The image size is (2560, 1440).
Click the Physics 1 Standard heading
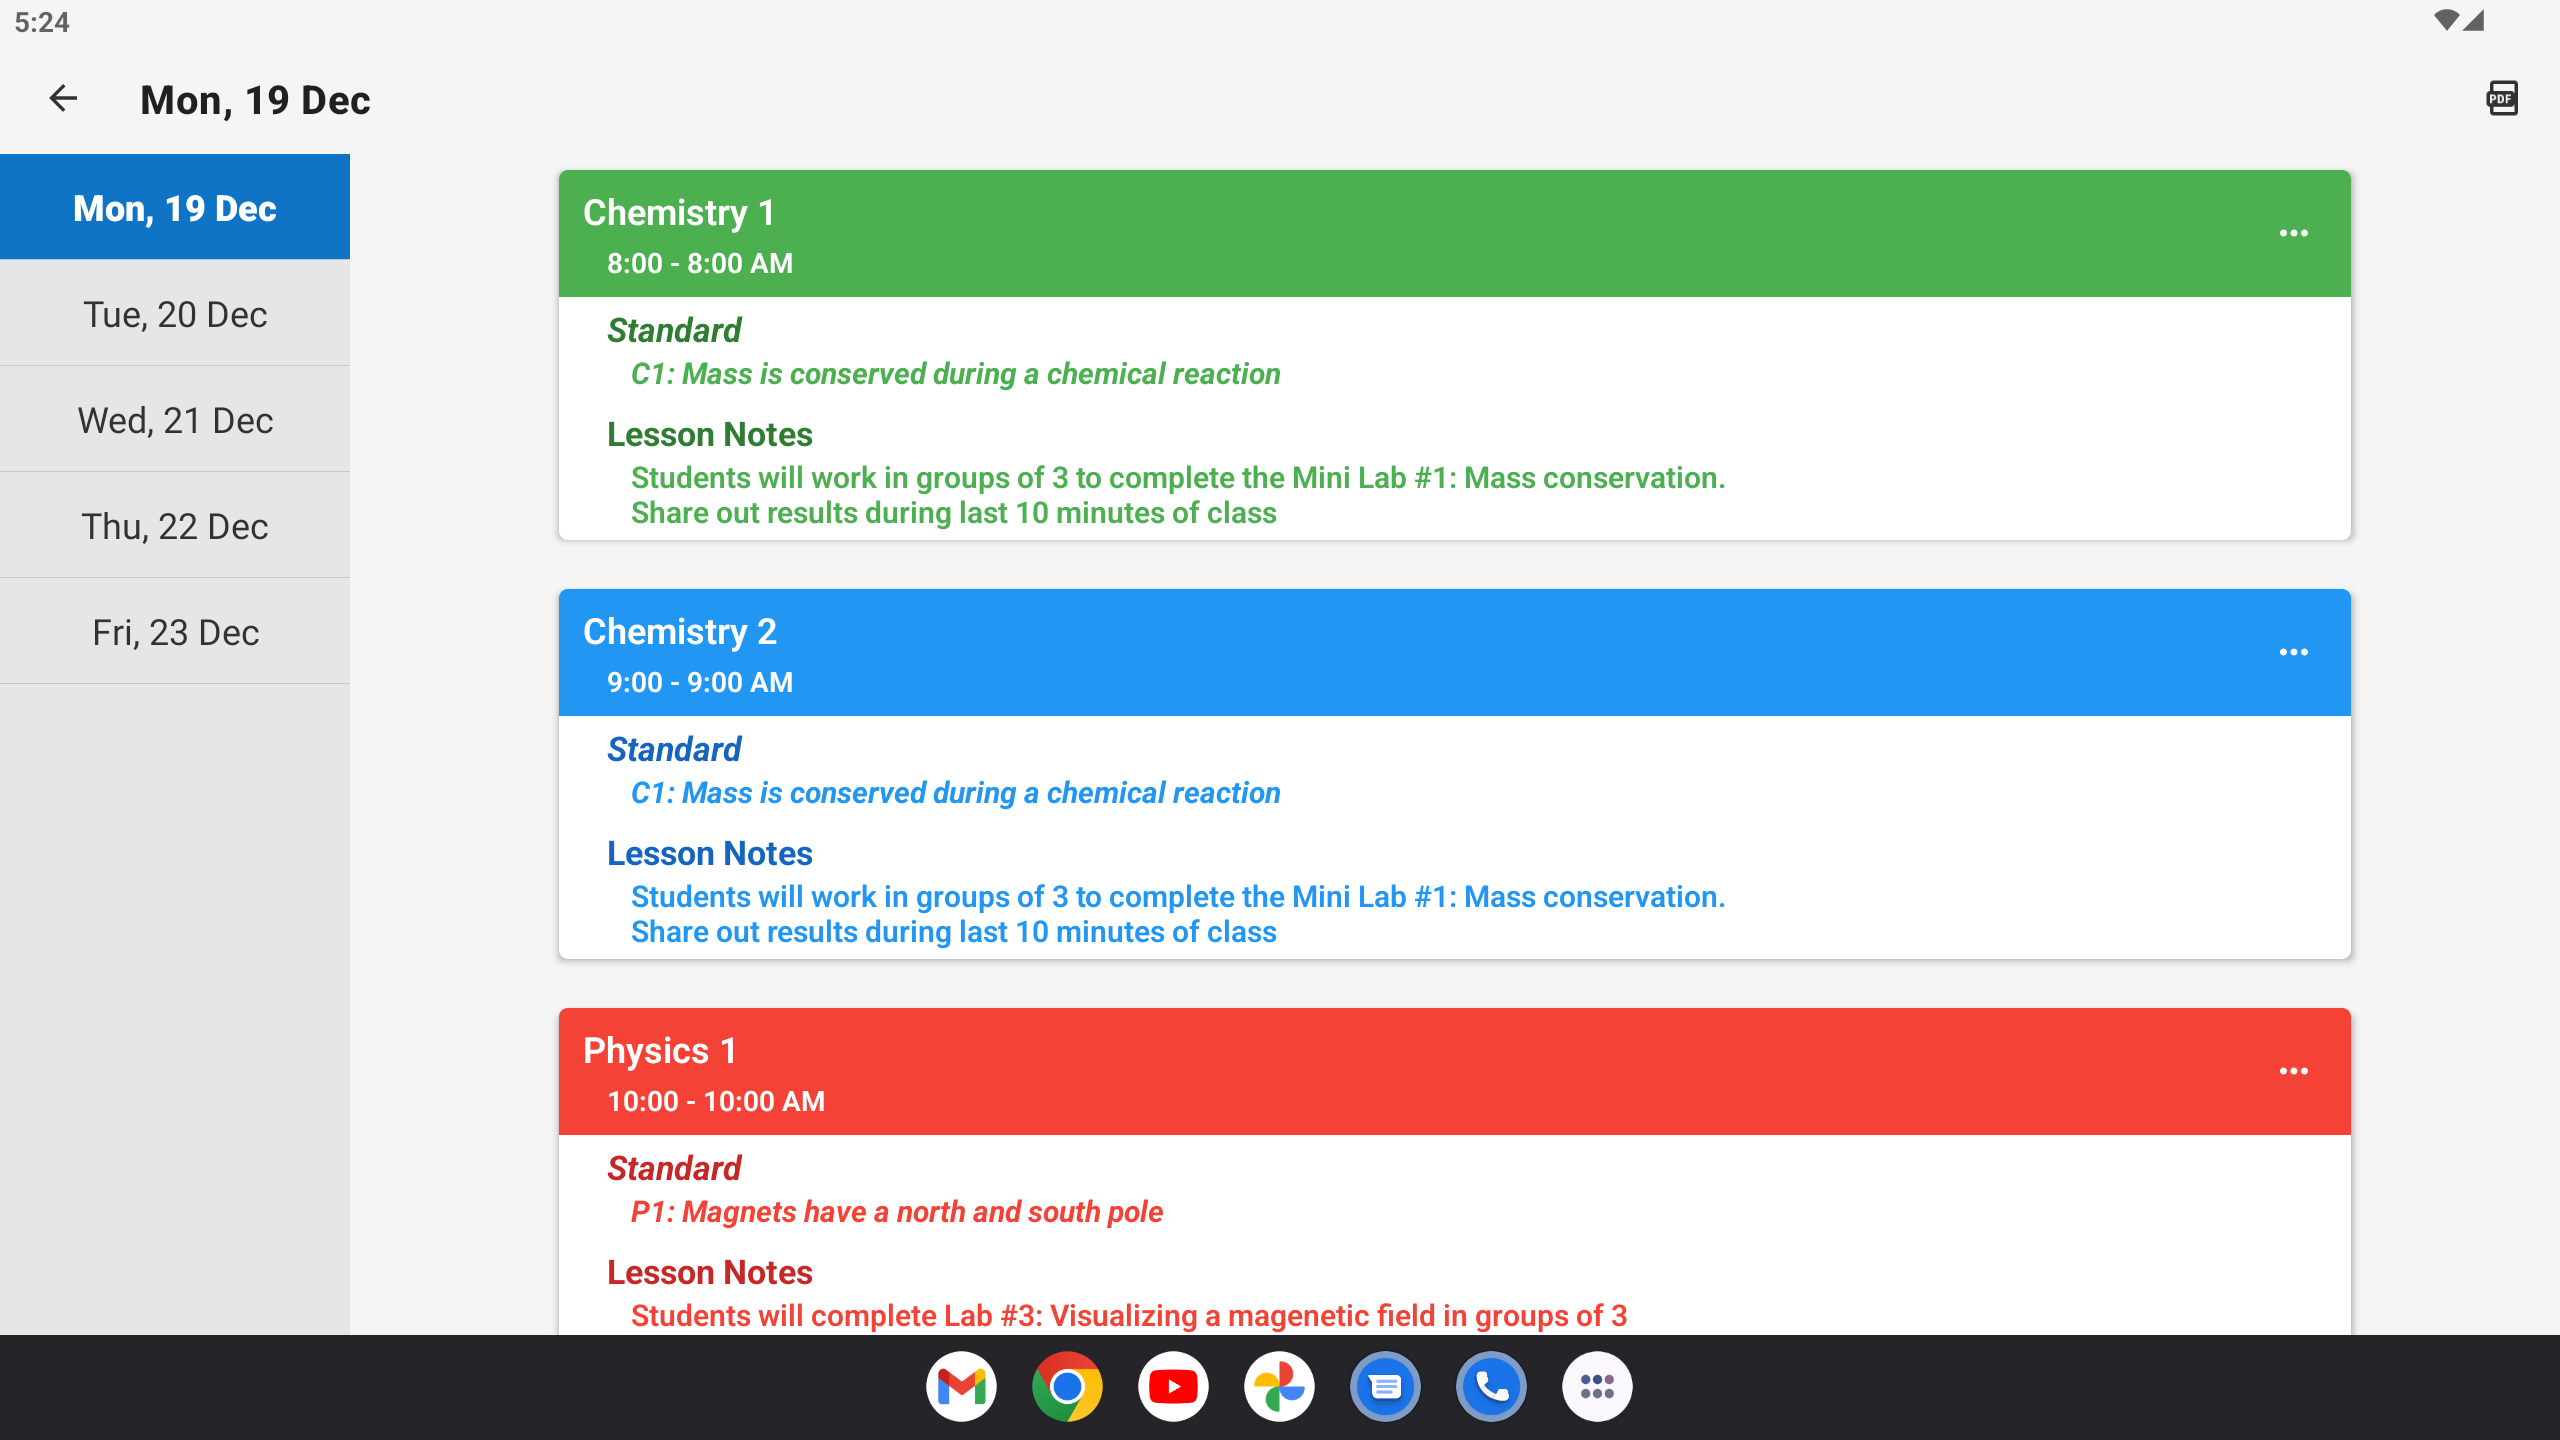click(x=674, y=1168)
